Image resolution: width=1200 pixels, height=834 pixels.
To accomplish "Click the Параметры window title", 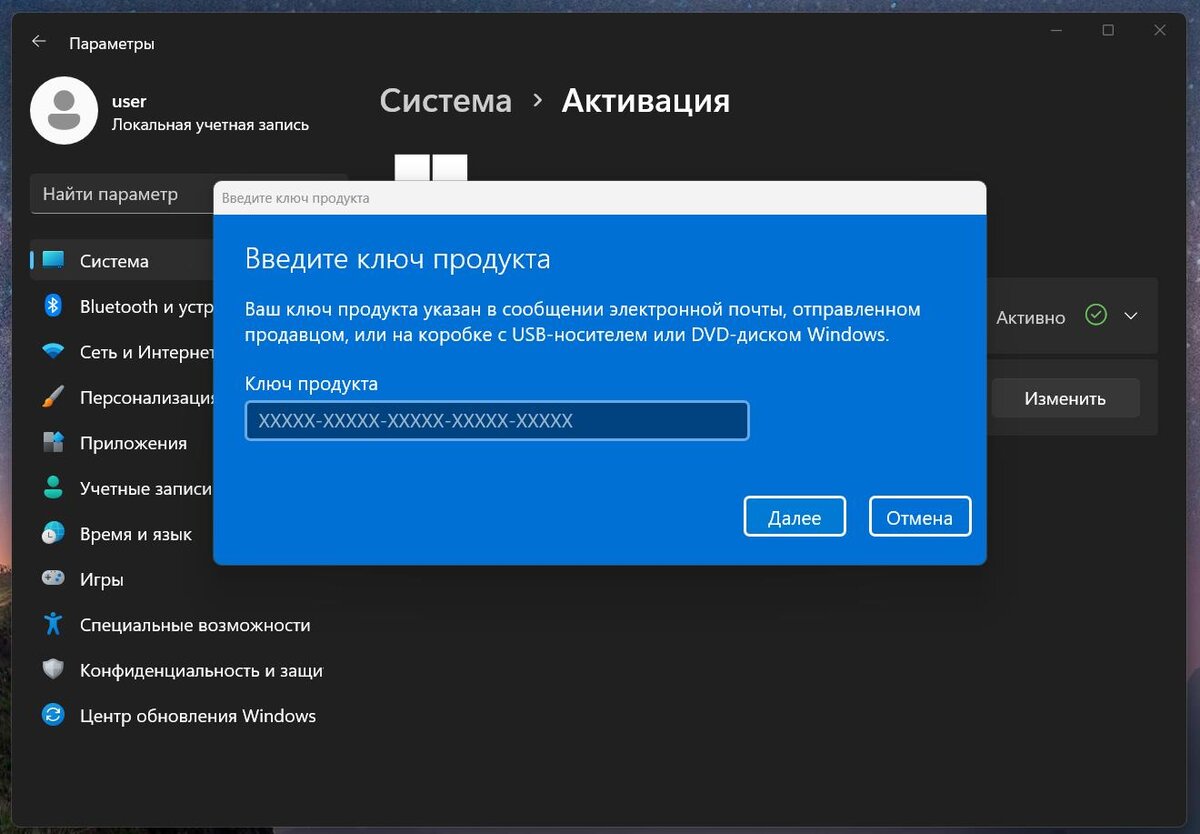I will point(112,43).
